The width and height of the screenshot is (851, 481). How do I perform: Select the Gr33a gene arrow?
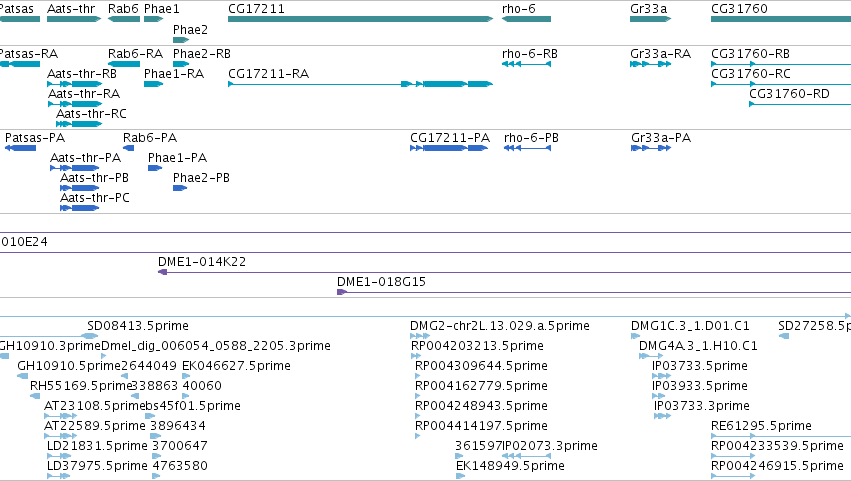(650, 19)
